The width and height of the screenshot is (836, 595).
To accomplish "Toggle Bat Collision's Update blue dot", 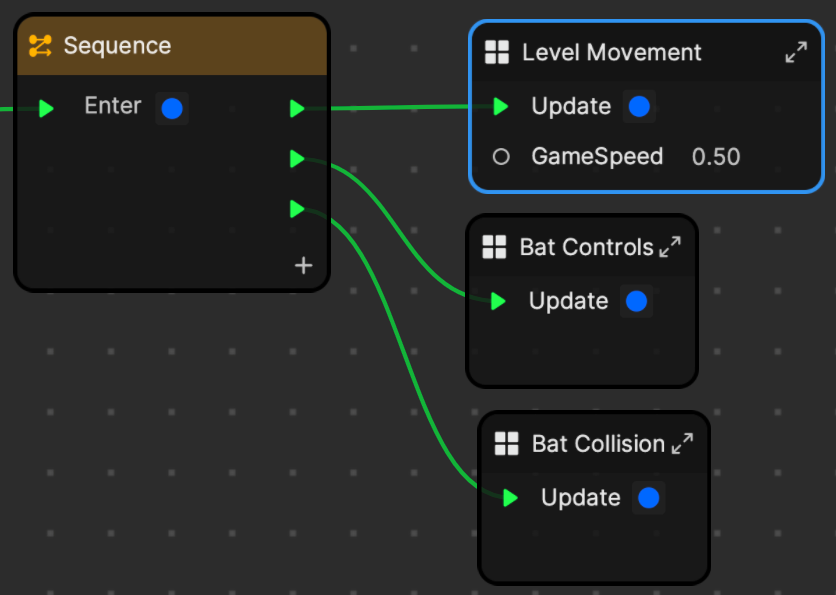I will pyautogui.click(x=649, y=498).
